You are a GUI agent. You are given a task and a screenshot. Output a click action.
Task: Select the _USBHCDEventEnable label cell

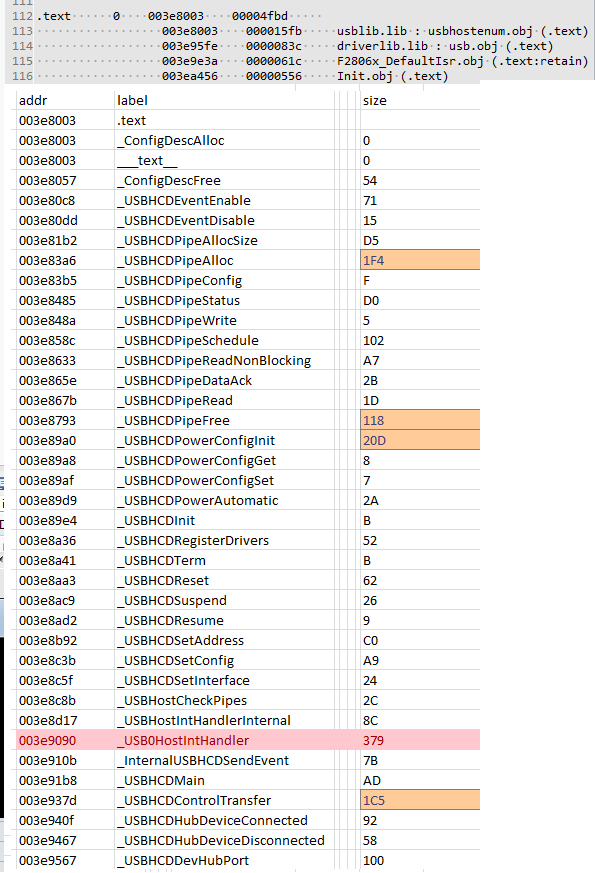224,200
